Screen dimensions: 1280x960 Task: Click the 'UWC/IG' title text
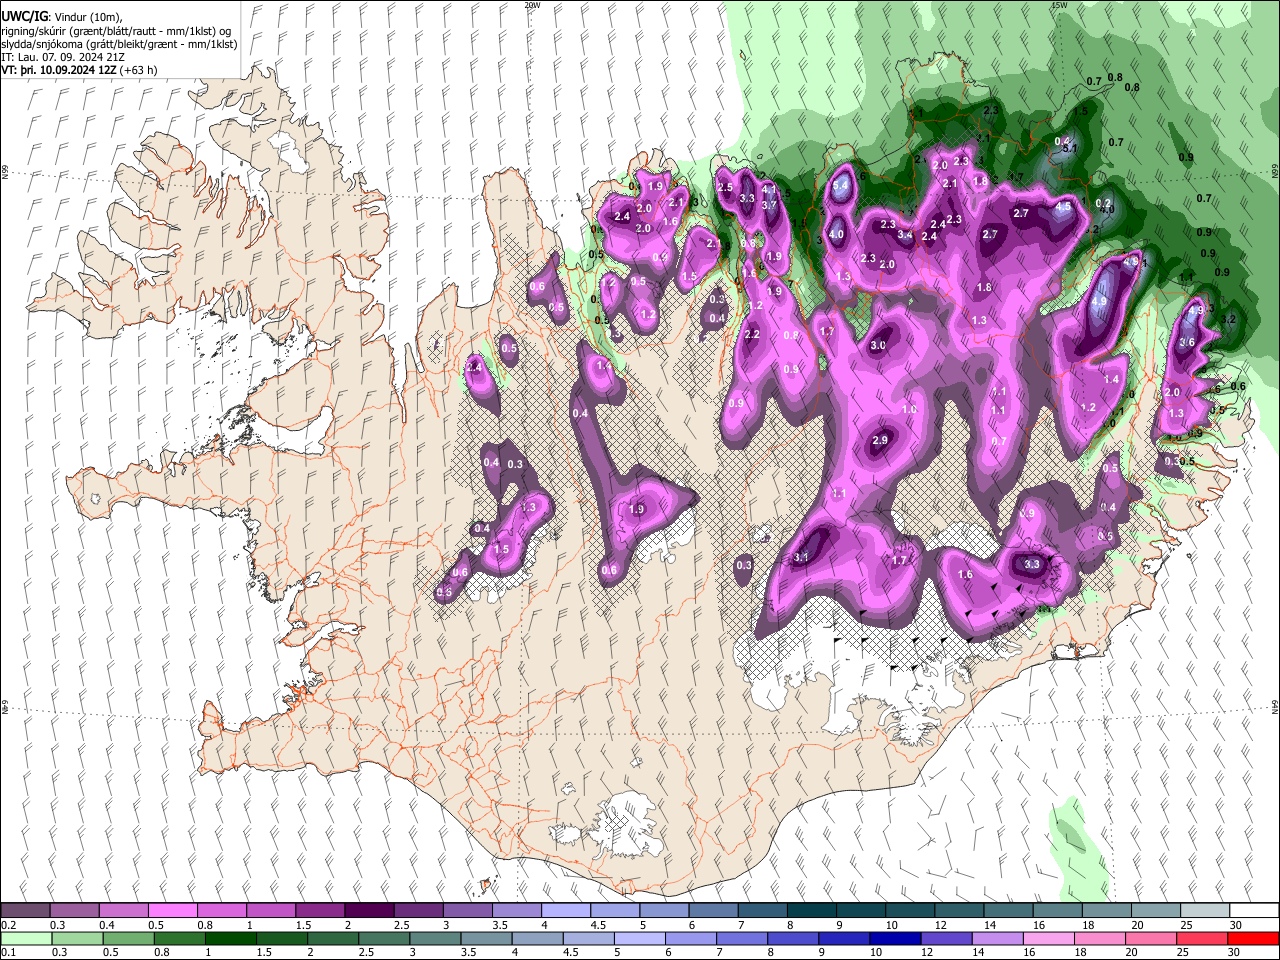pyautogui.click(x=24, y=17)
